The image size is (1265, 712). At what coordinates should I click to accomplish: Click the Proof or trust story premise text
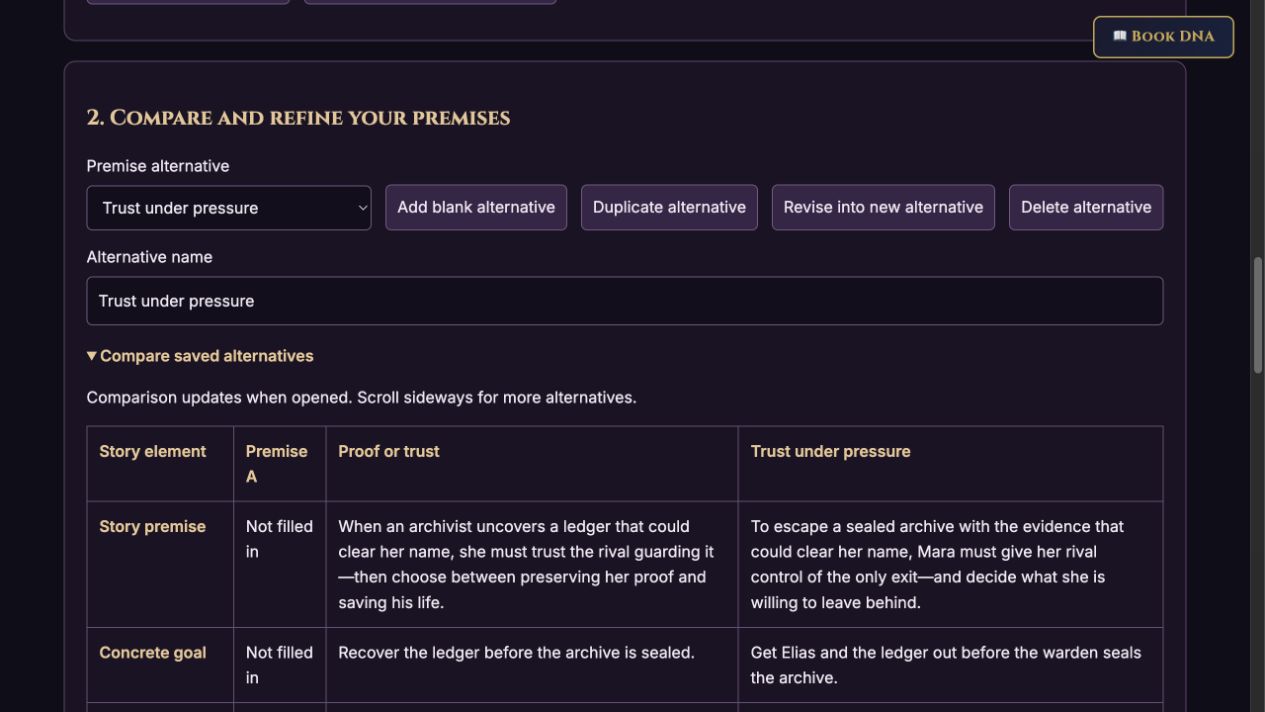tap(527, 564)
